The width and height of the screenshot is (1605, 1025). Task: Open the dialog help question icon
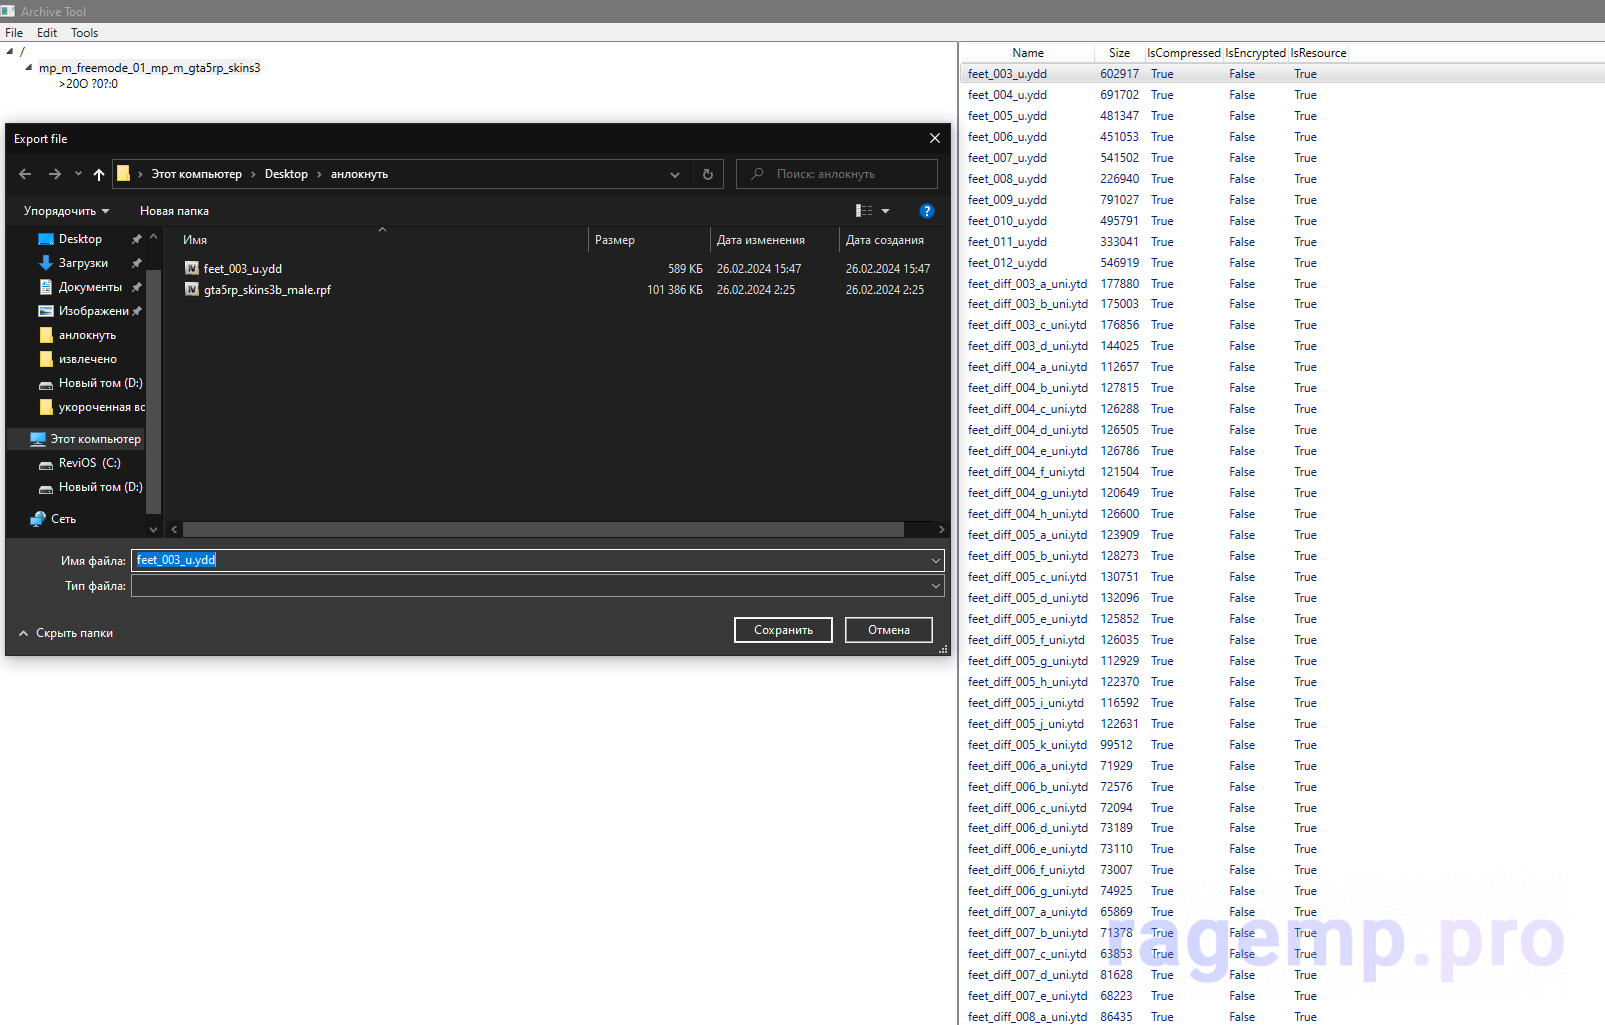pyautogui.click(x=926, y=211)
